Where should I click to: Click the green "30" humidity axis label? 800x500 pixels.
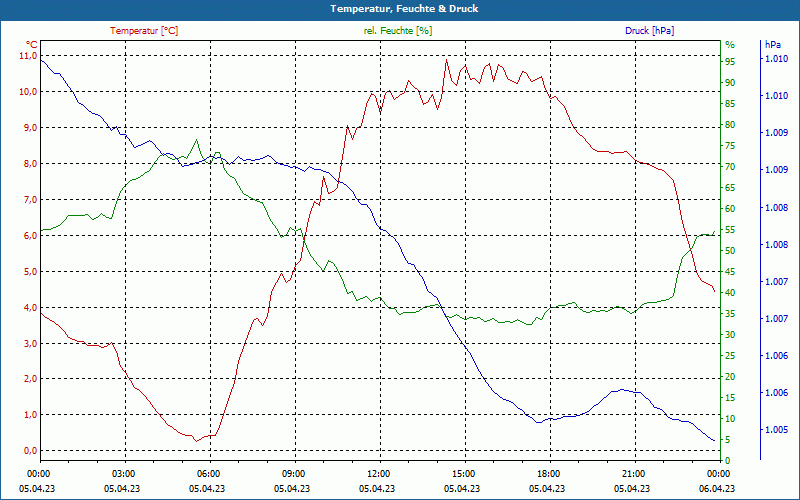[x=730, y=335]
